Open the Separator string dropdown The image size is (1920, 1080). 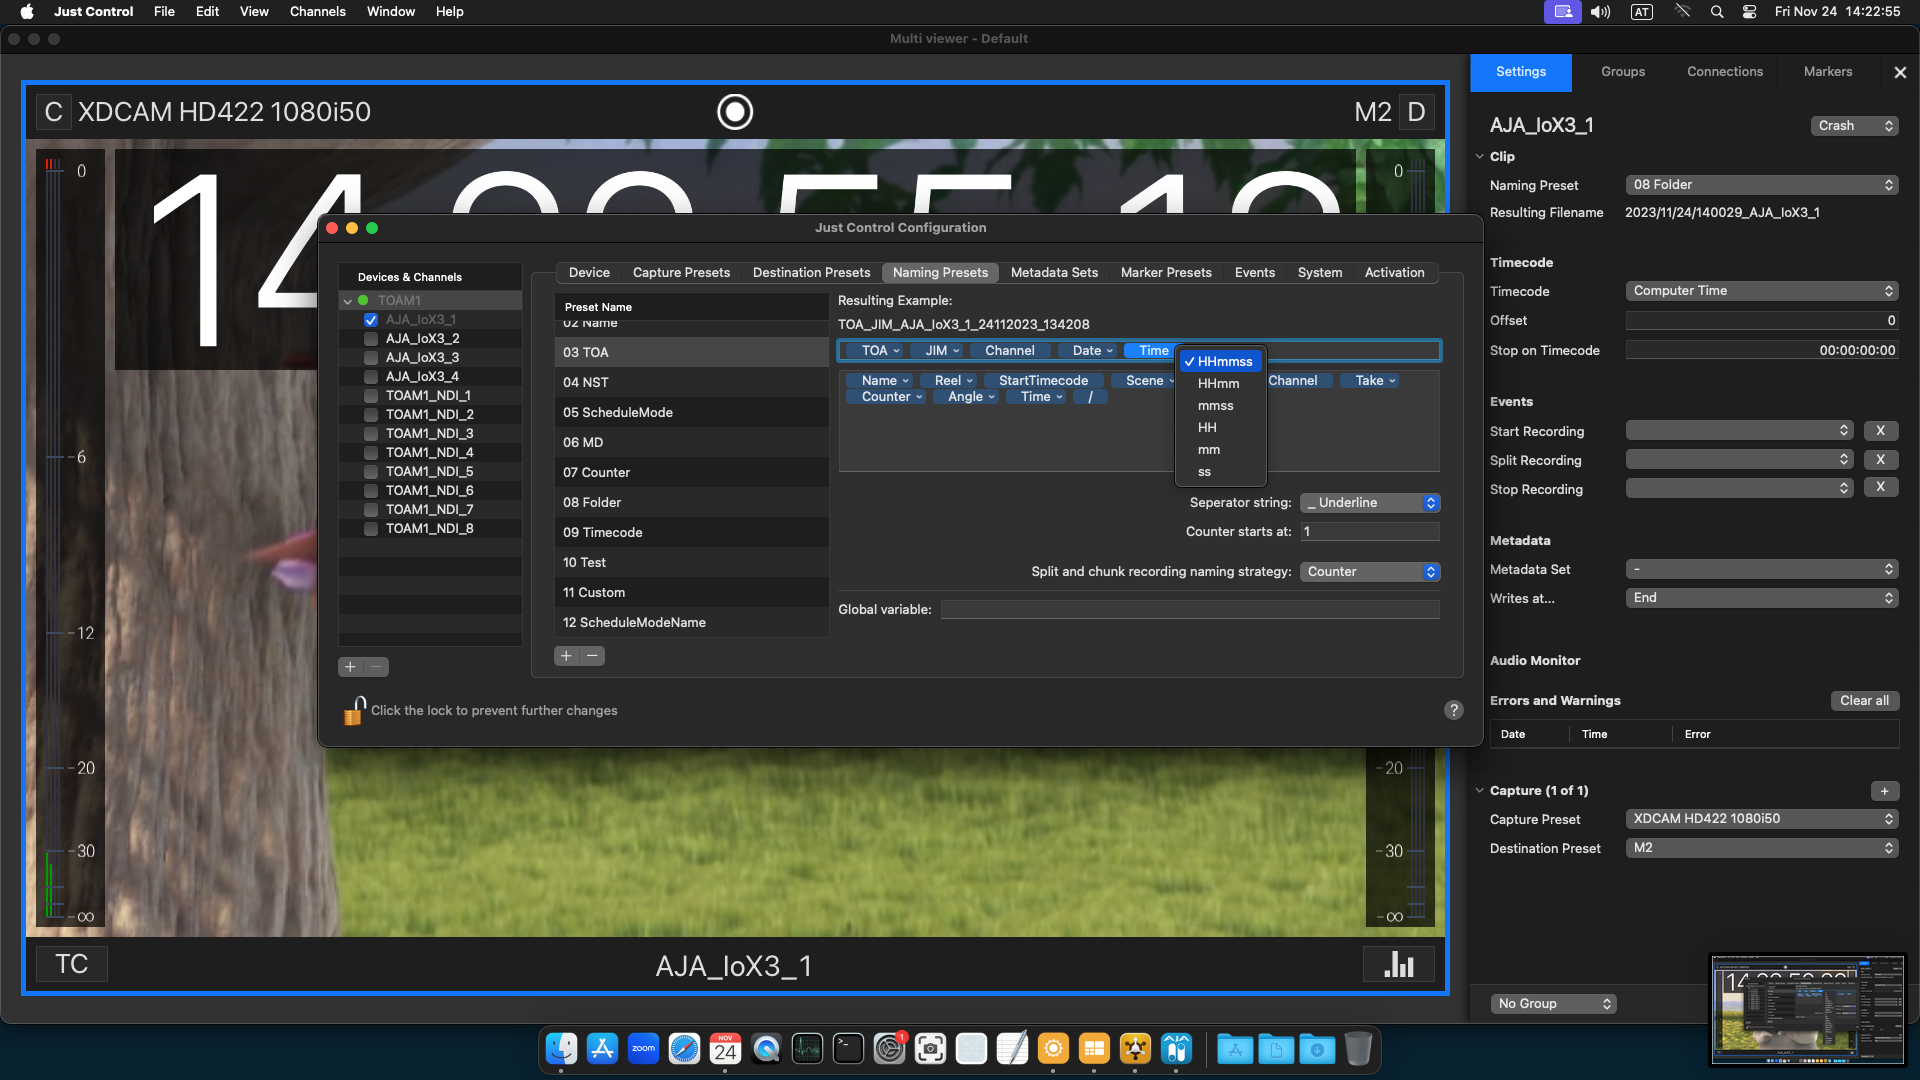coord(1370,503)
